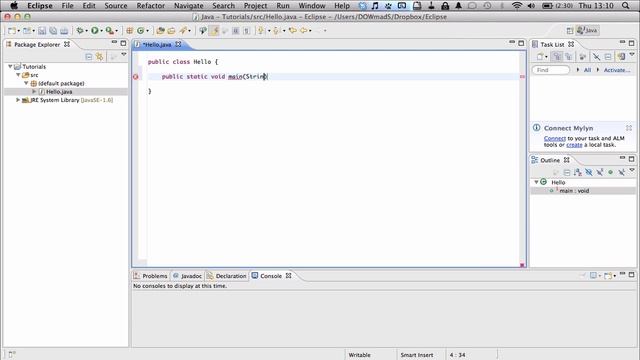Expand the Hello.java tree node
The width and height of the screenshot is (640, 360).
coord(34,92)
